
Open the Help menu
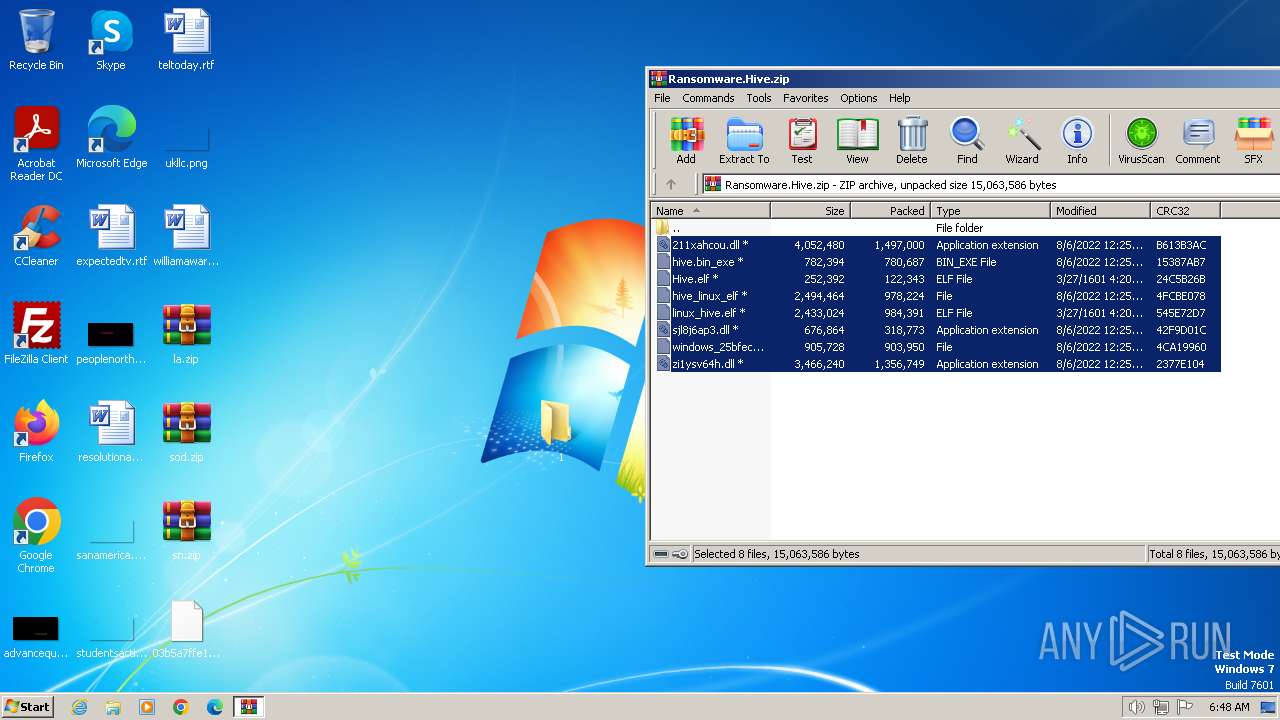[900, 98]
